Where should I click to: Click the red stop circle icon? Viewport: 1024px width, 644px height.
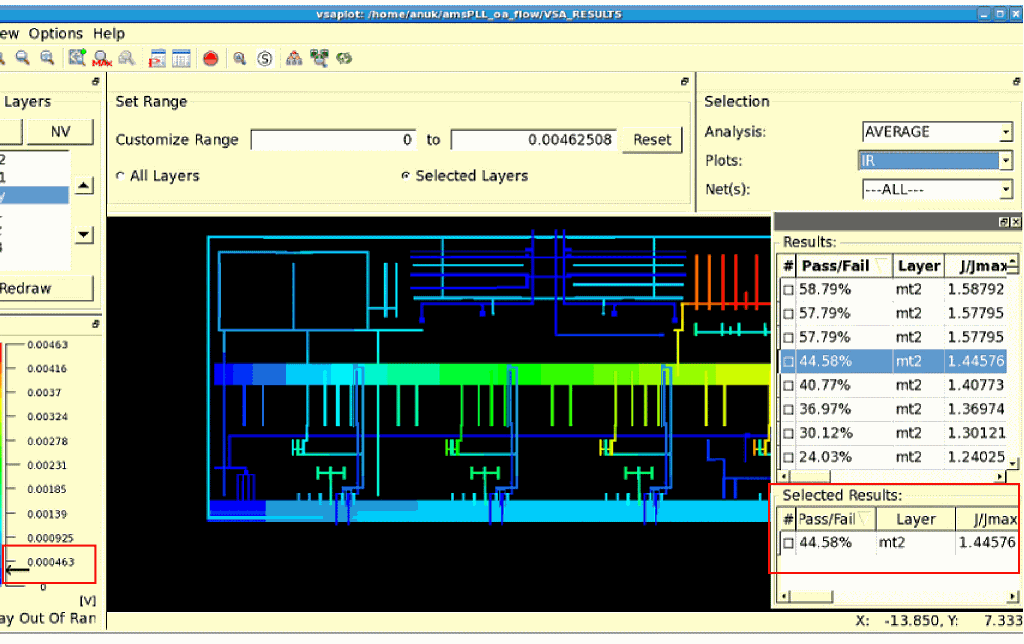[x=210, y=59]
